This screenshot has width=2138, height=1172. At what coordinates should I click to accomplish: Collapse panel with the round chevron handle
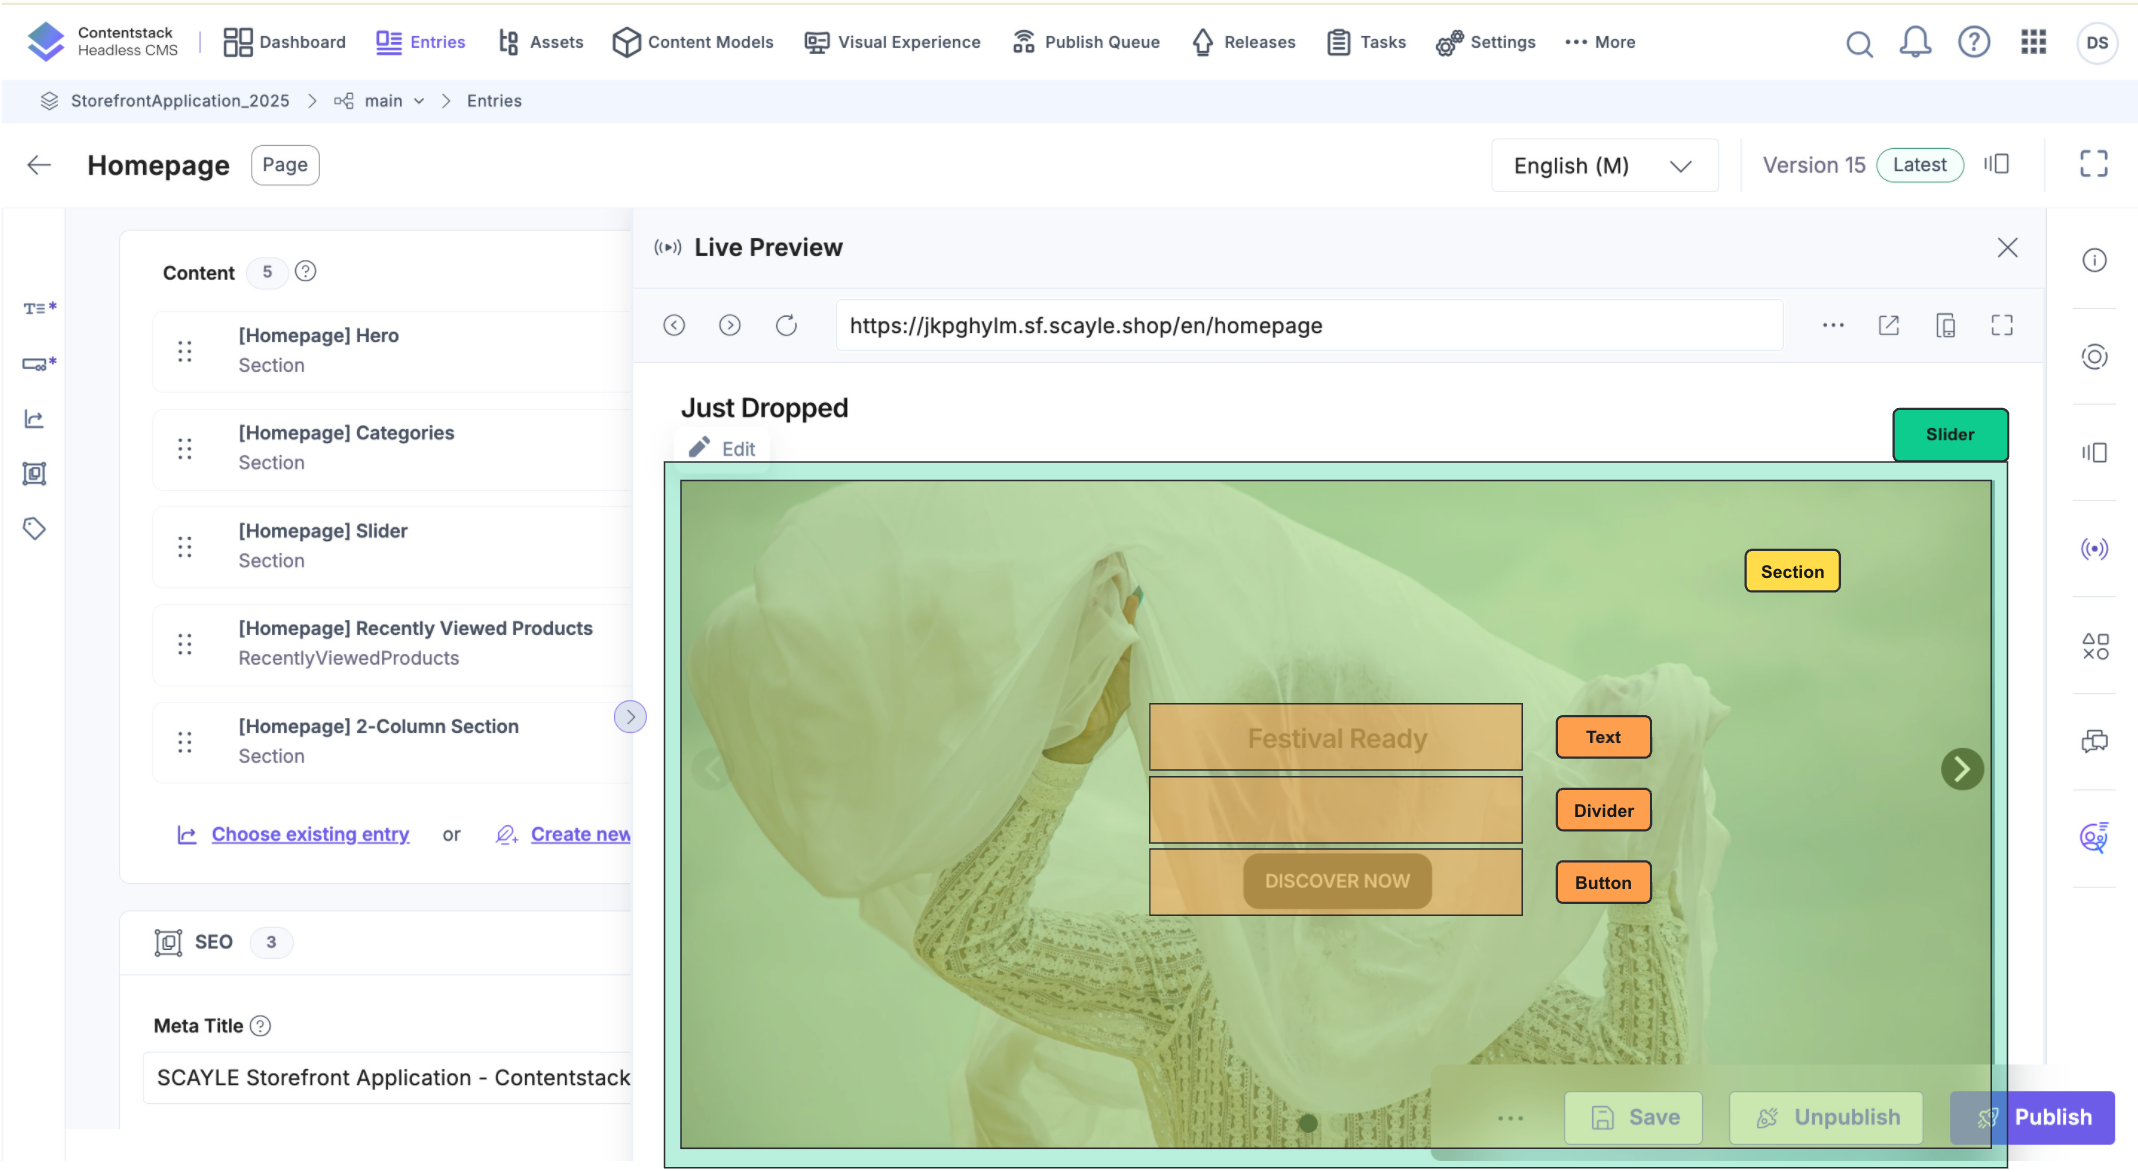coord(630,717)
